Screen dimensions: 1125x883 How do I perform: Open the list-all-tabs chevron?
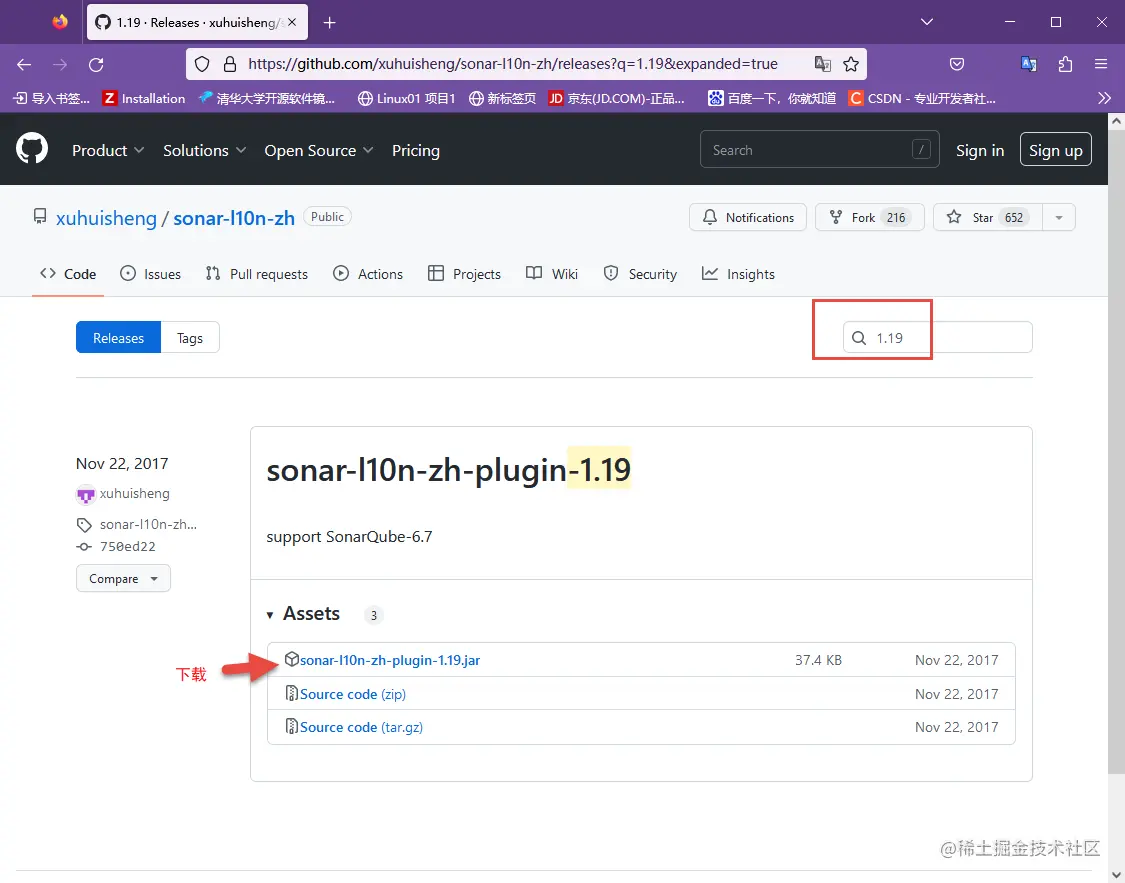pos(927,22)
